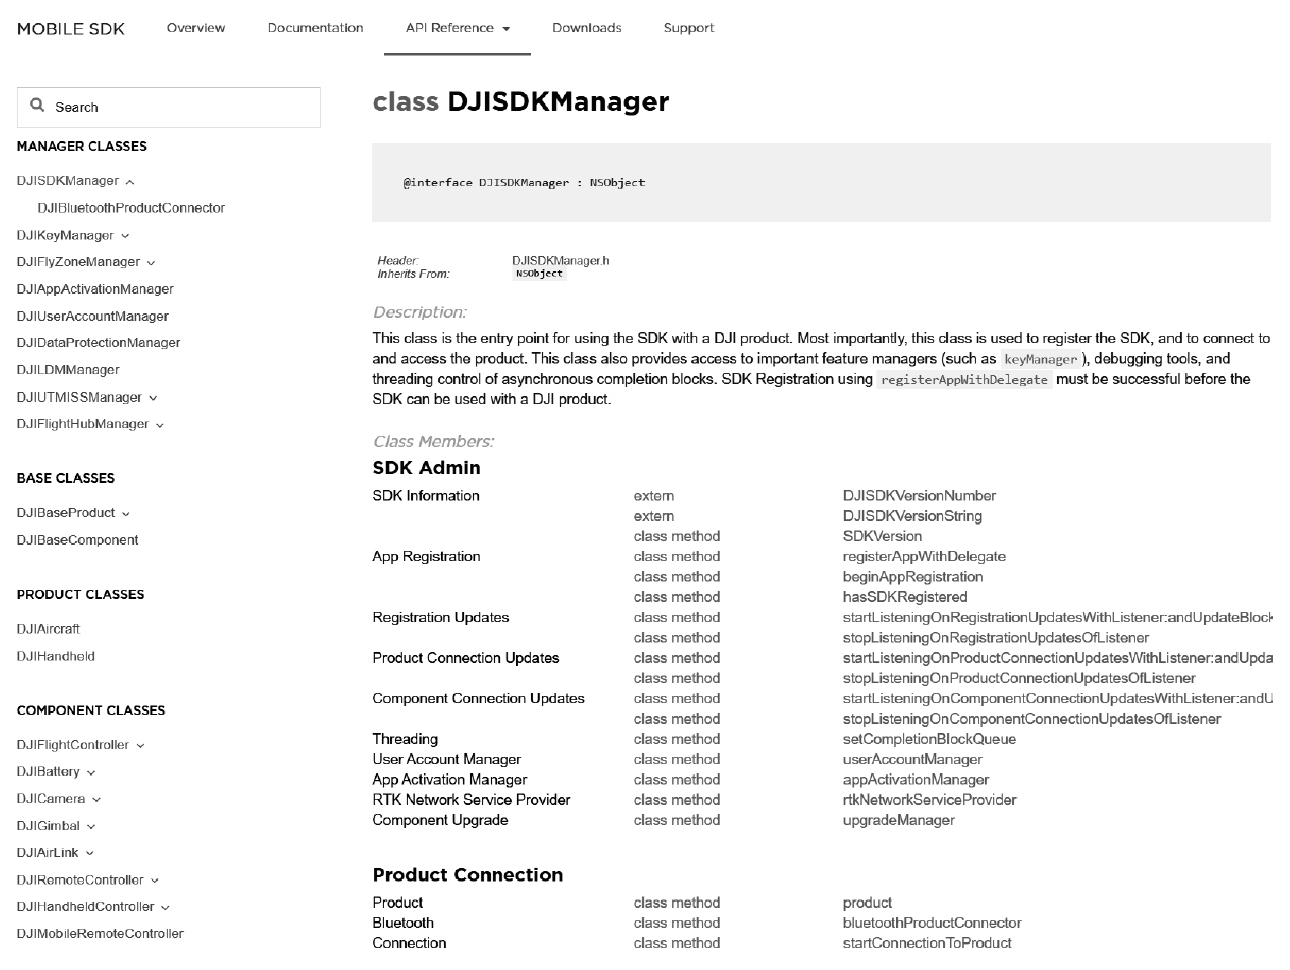Open stopListeningOnComponentConnectionUpdatesOfListener method link
This screenshot has height=970, width=1290.
(x=1032, y=719)
